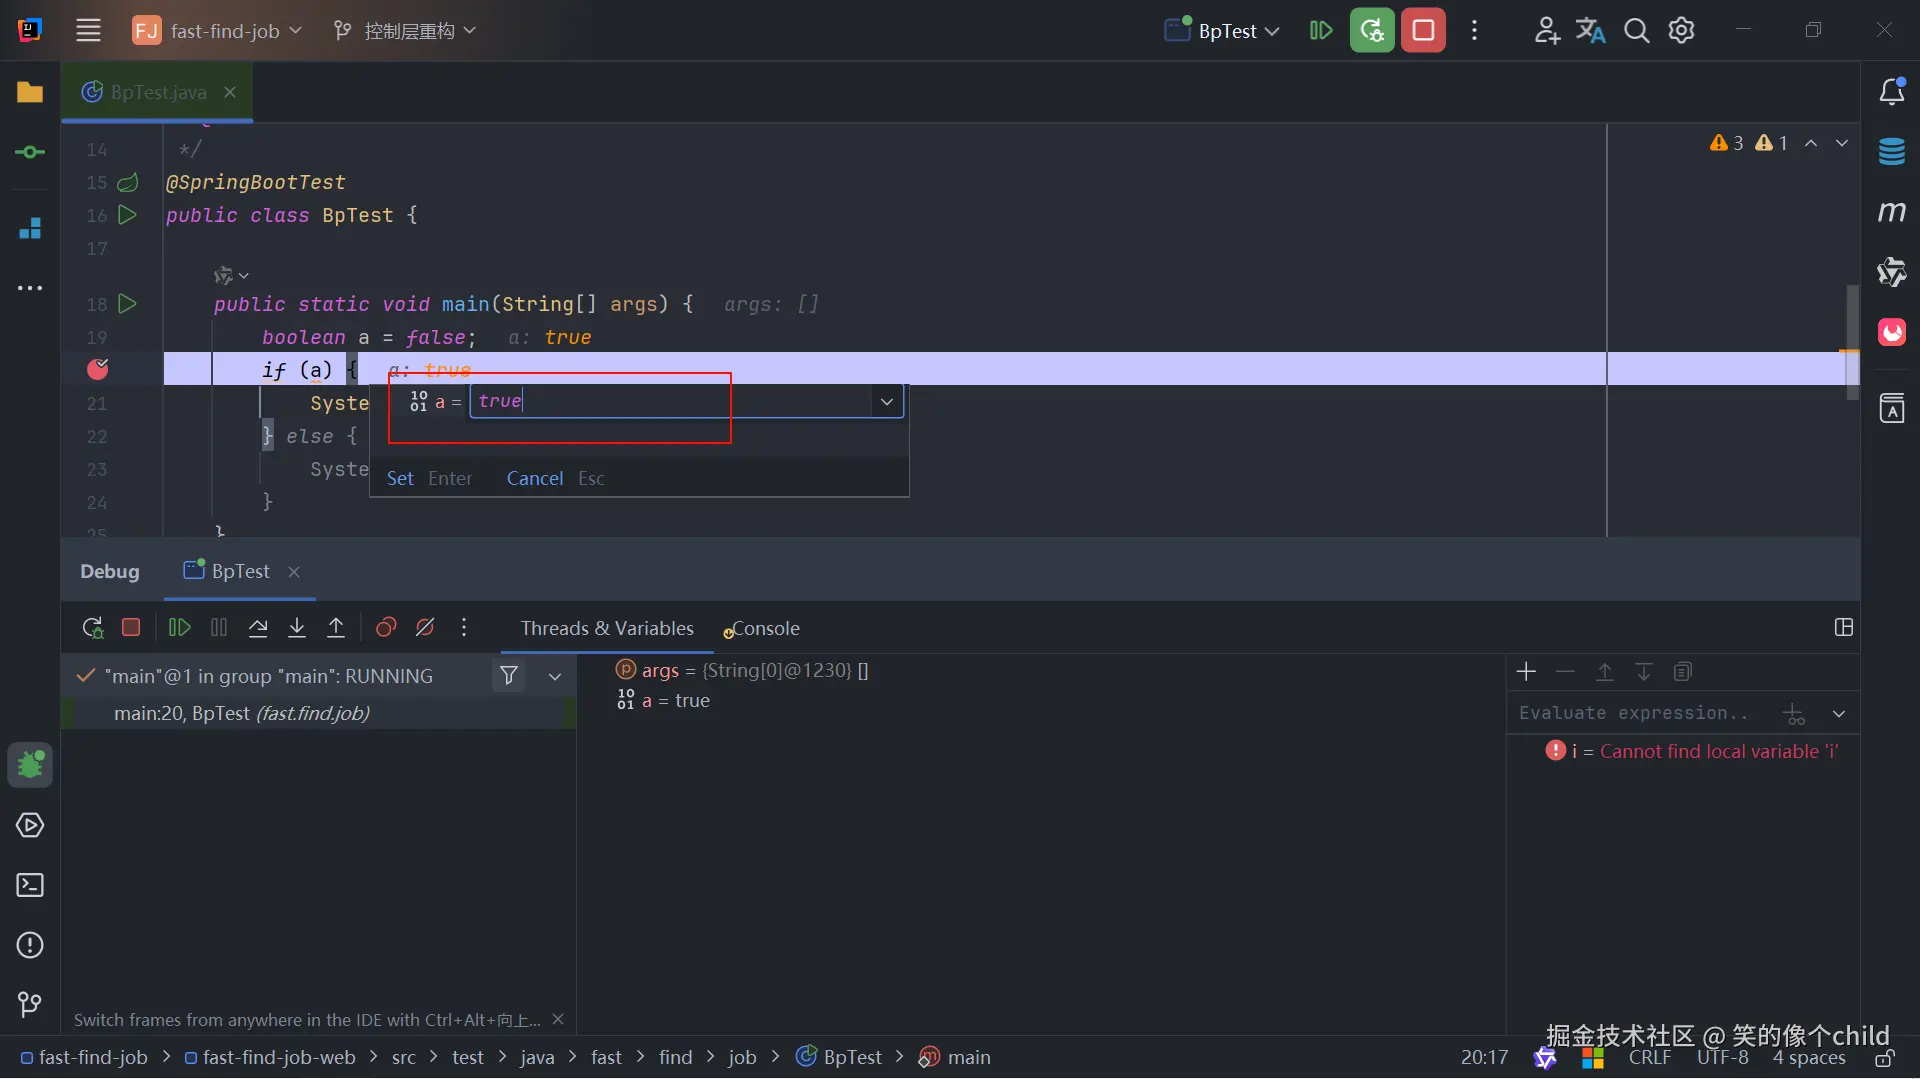Resume program in top toolbar

[1320, 30]
